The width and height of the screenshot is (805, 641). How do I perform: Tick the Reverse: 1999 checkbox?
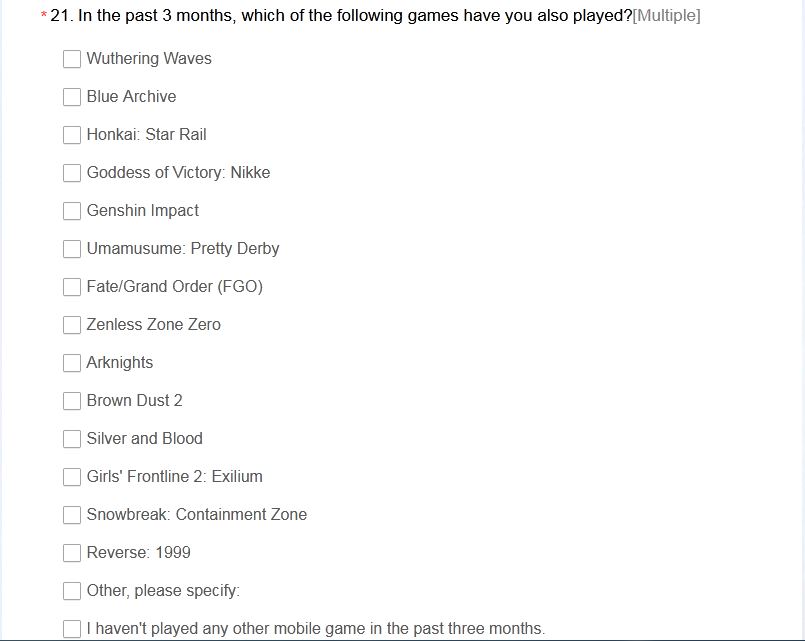point(72,553)
